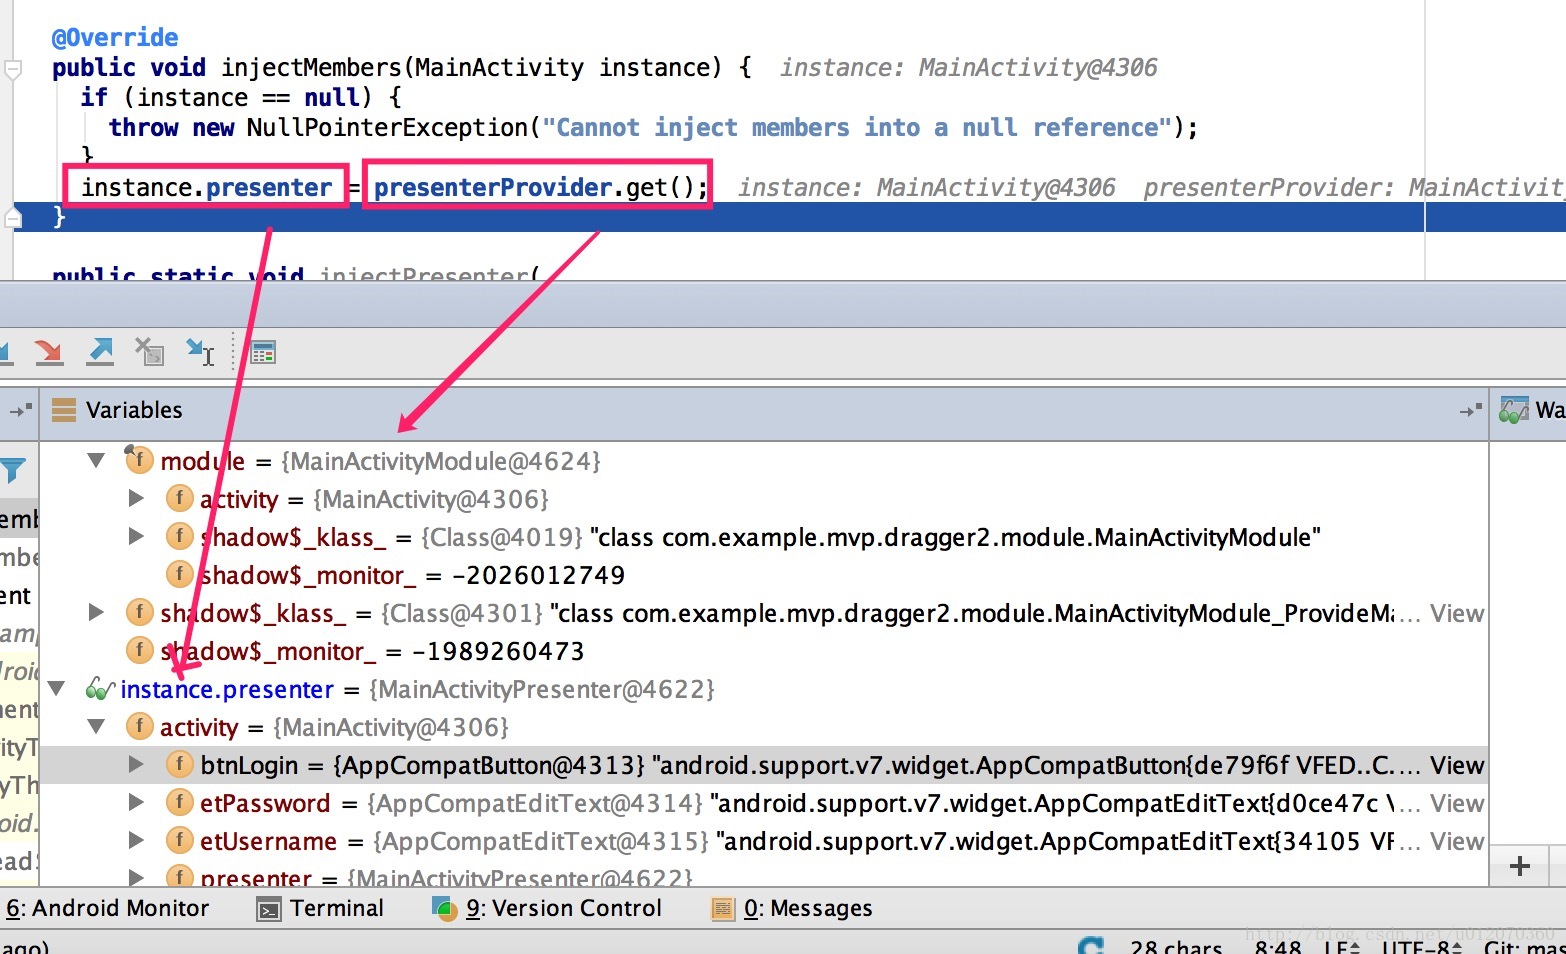Open the Messages tool window tab
Viewport: 1566px width, 954px height.
[792, 908]
